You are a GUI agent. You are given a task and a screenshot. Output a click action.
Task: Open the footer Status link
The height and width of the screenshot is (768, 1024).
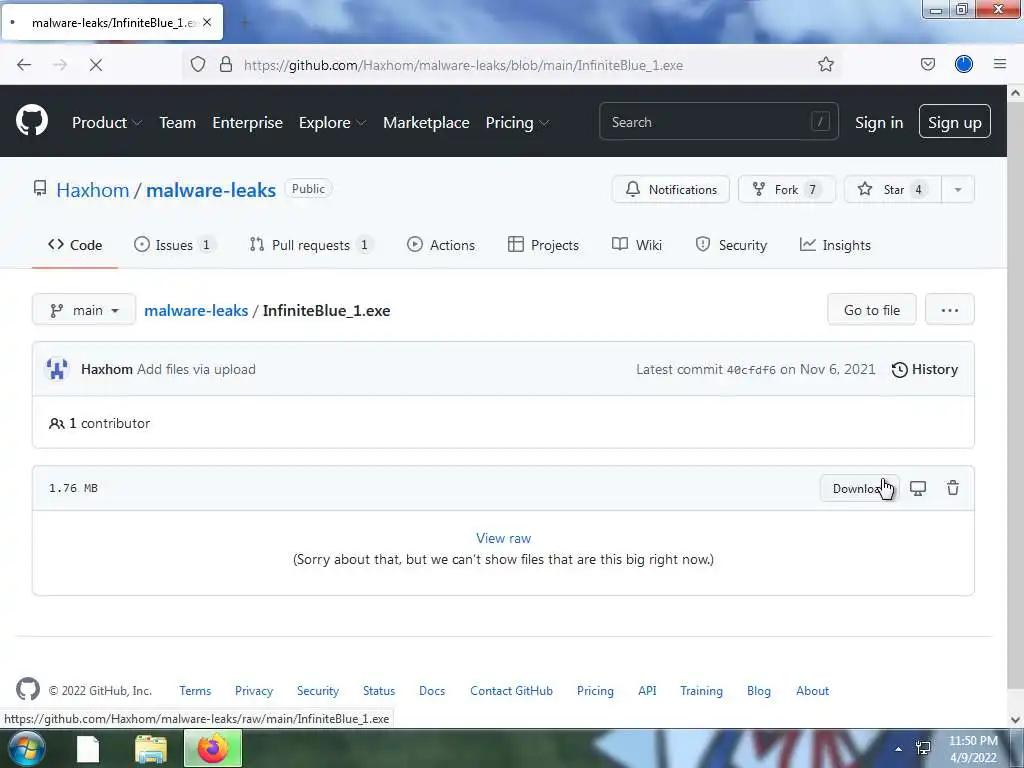379,690
